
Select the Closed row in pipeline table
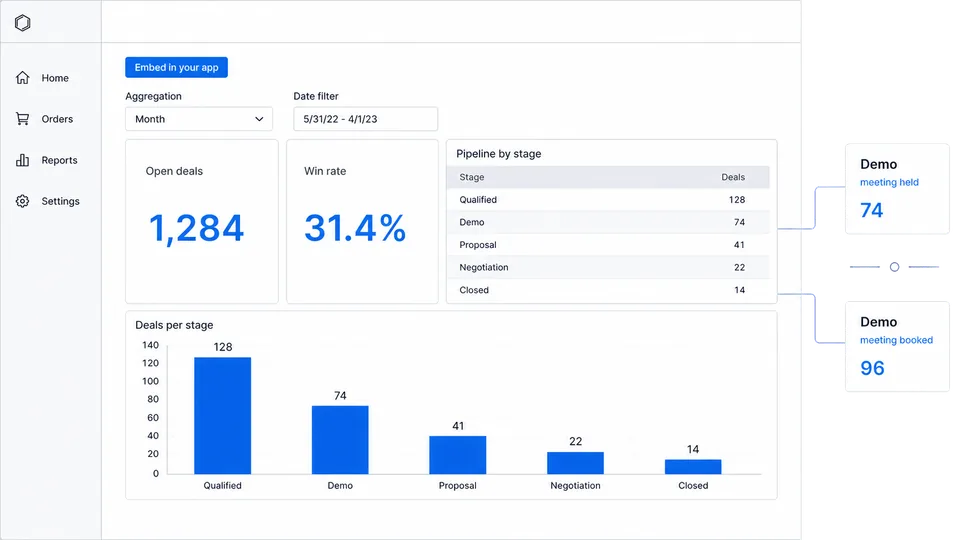[x=608, y=290]
